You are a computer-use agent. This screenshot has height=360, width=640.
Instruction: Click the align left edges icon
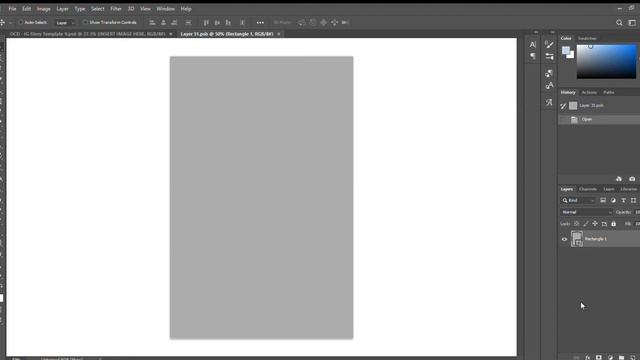[152, 23]
